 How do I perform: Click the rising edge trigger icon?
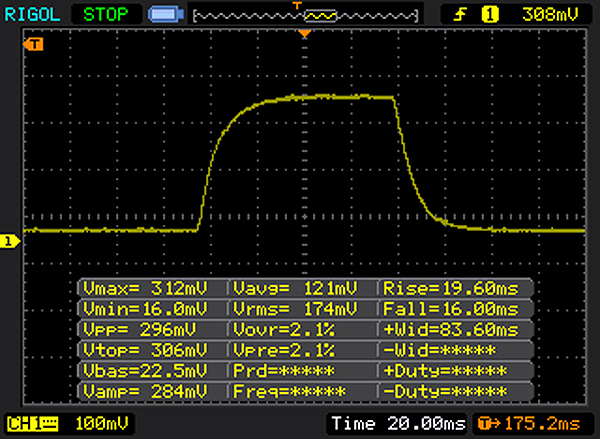pos(460,15)
